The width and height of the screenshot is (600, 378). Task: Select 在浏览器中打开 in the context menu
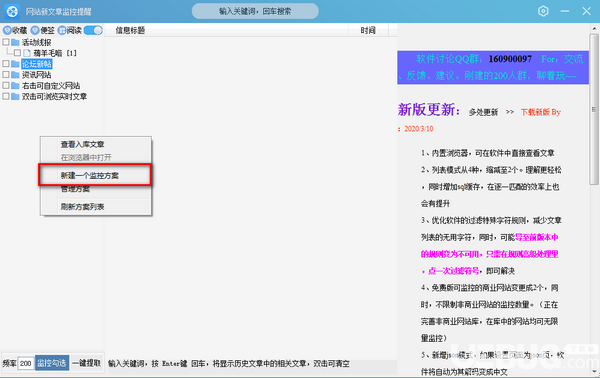pyautogui.click(x=96, y=157)
